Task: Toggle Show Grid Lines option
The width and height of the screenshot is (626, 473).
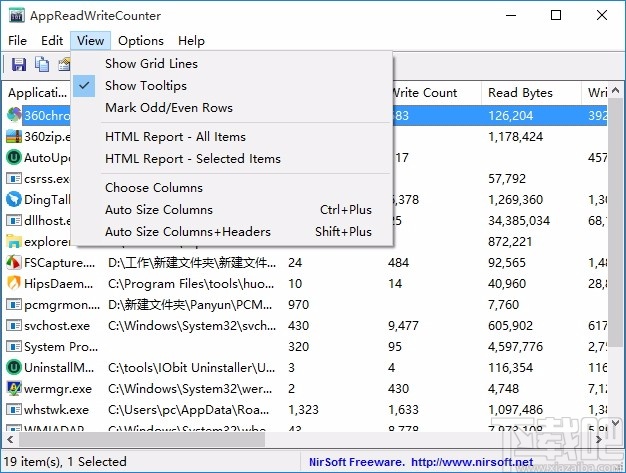Action: coord(232,63)
